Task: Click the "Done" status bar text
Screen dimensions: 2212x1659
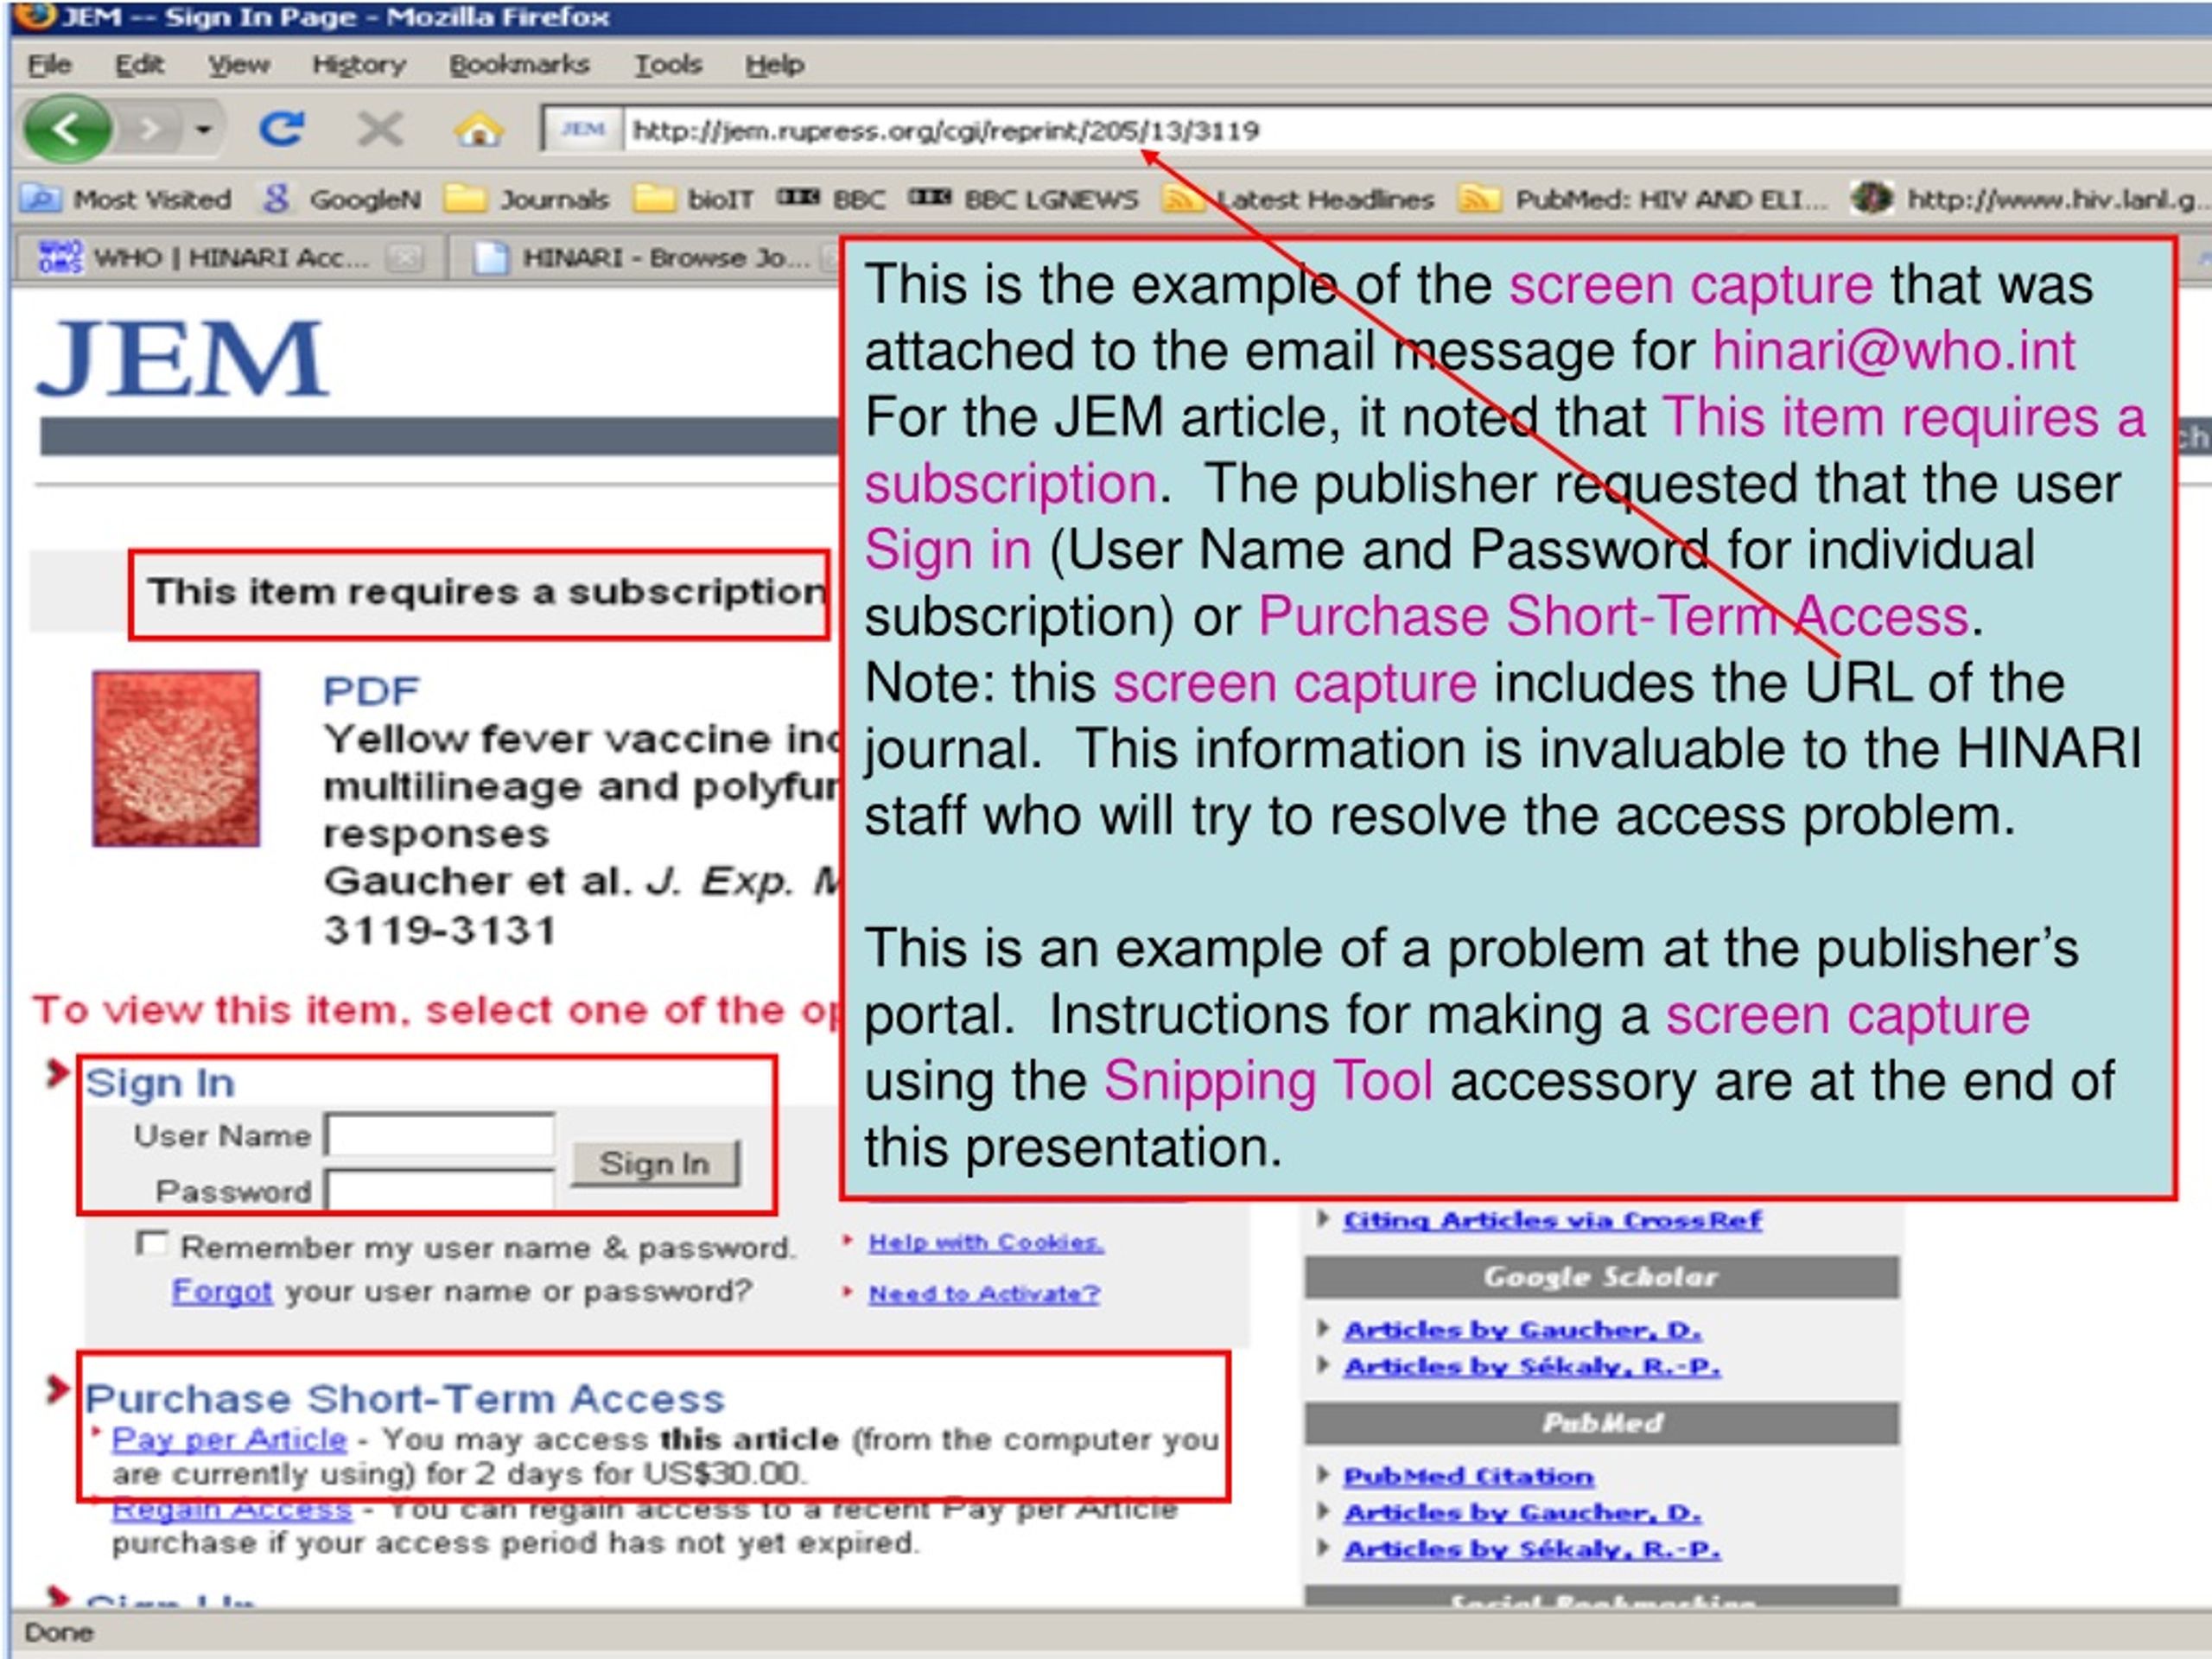Action: (x=58, y=1633)
